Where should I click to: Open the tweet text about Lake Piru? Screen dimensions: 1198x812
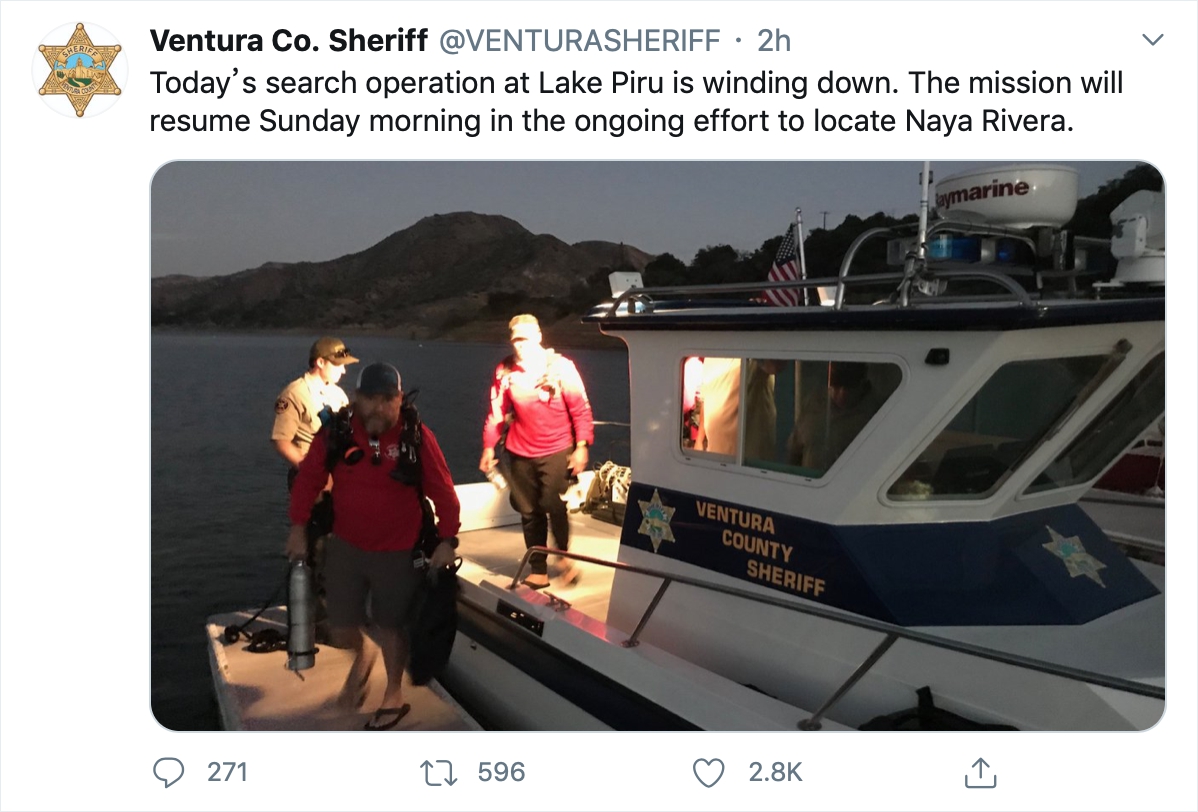coord(636,82)
